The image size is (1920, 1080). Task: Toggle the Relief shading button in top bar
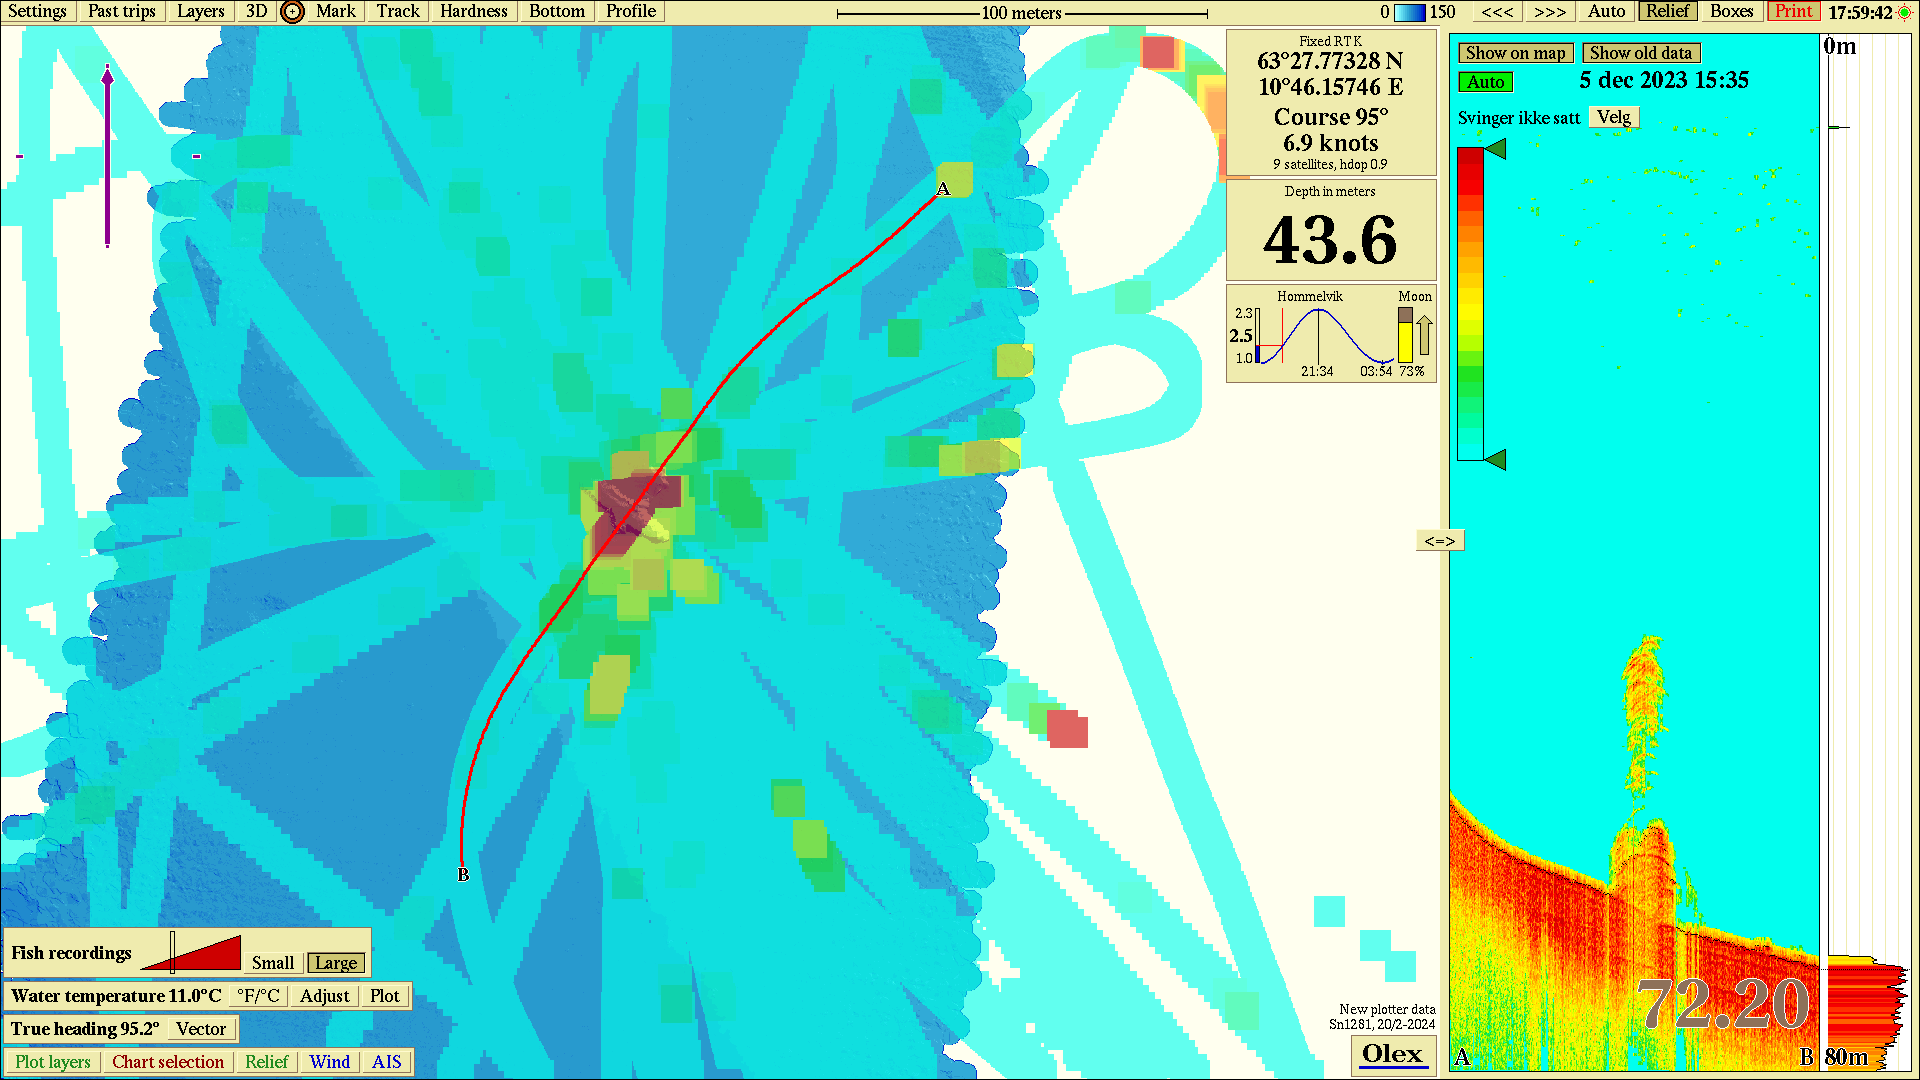[x=1667, y=11]
